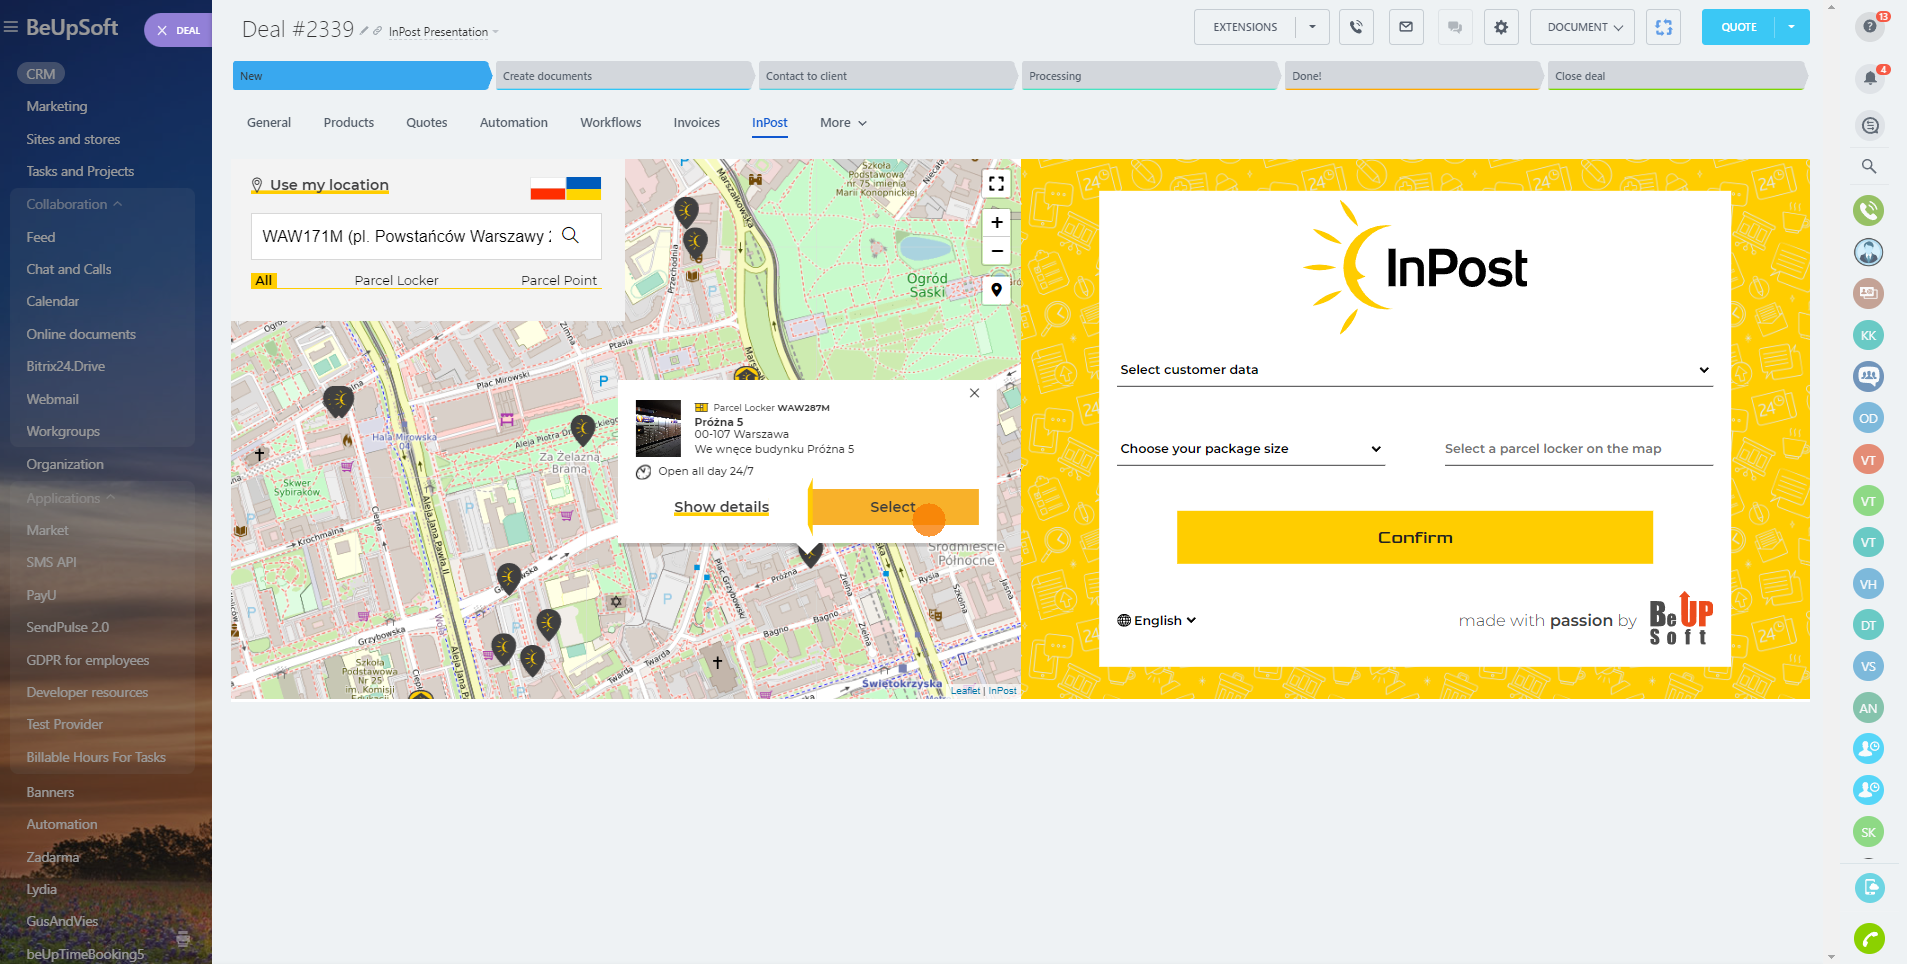Filter map by Parcel Locker

[x=396, y=280]
